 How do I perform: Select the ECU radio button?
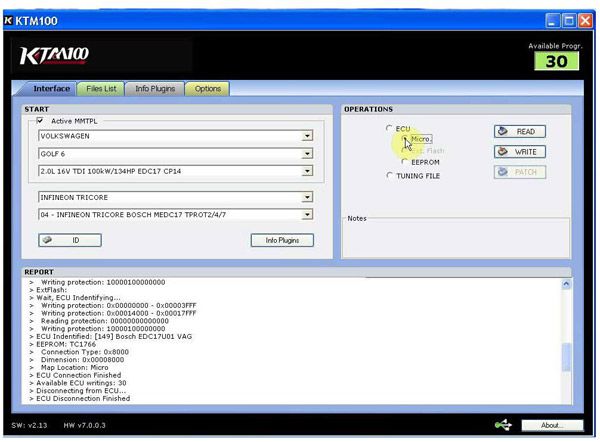pyautogui.click(x=389, y=129)
